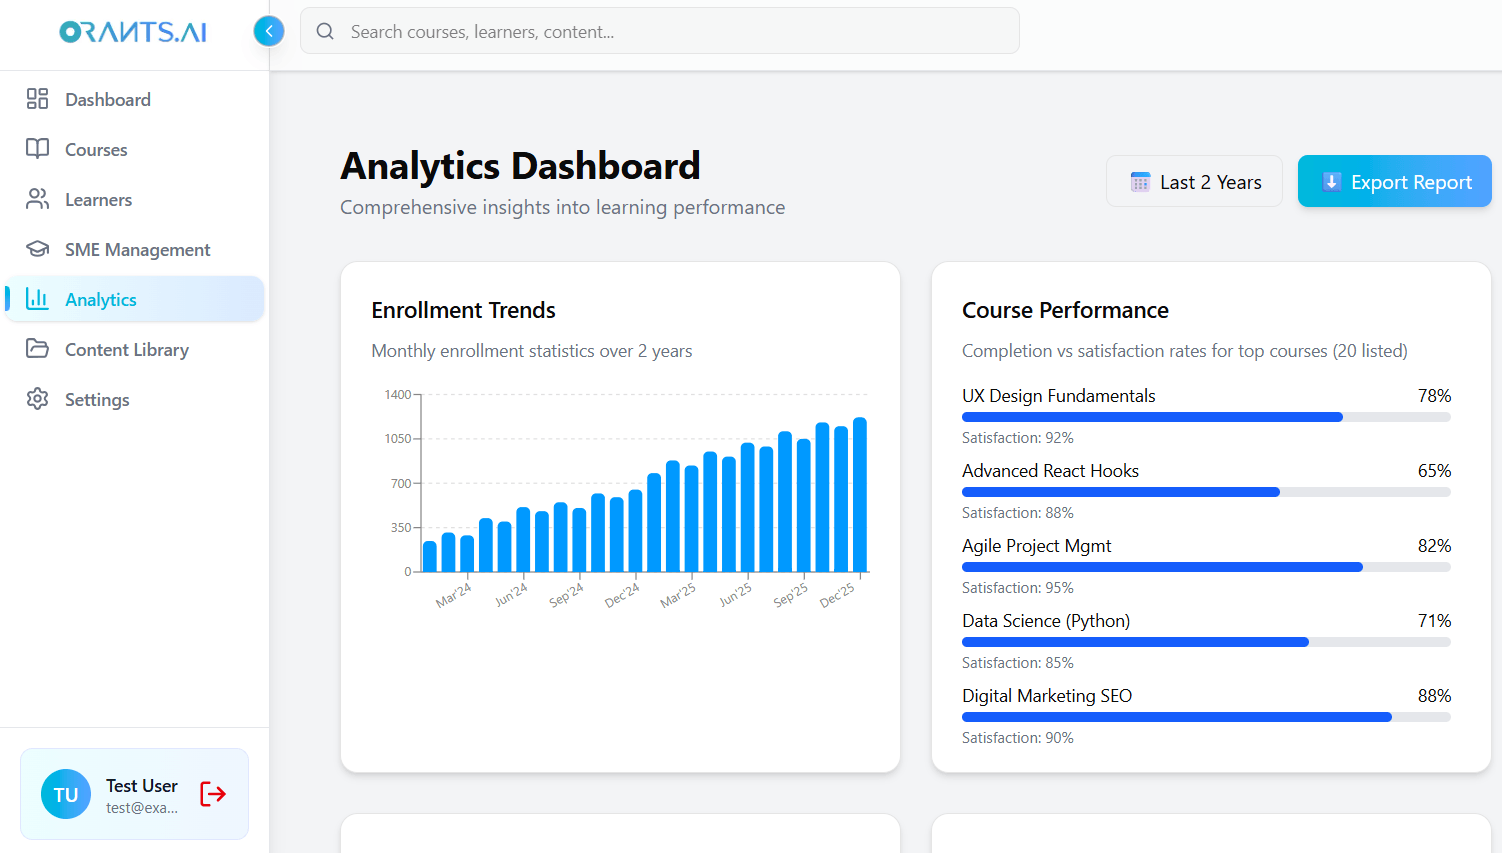Select the SME Management graduation cap icon
1502x853 pixels.
click(x=37, y=249)
